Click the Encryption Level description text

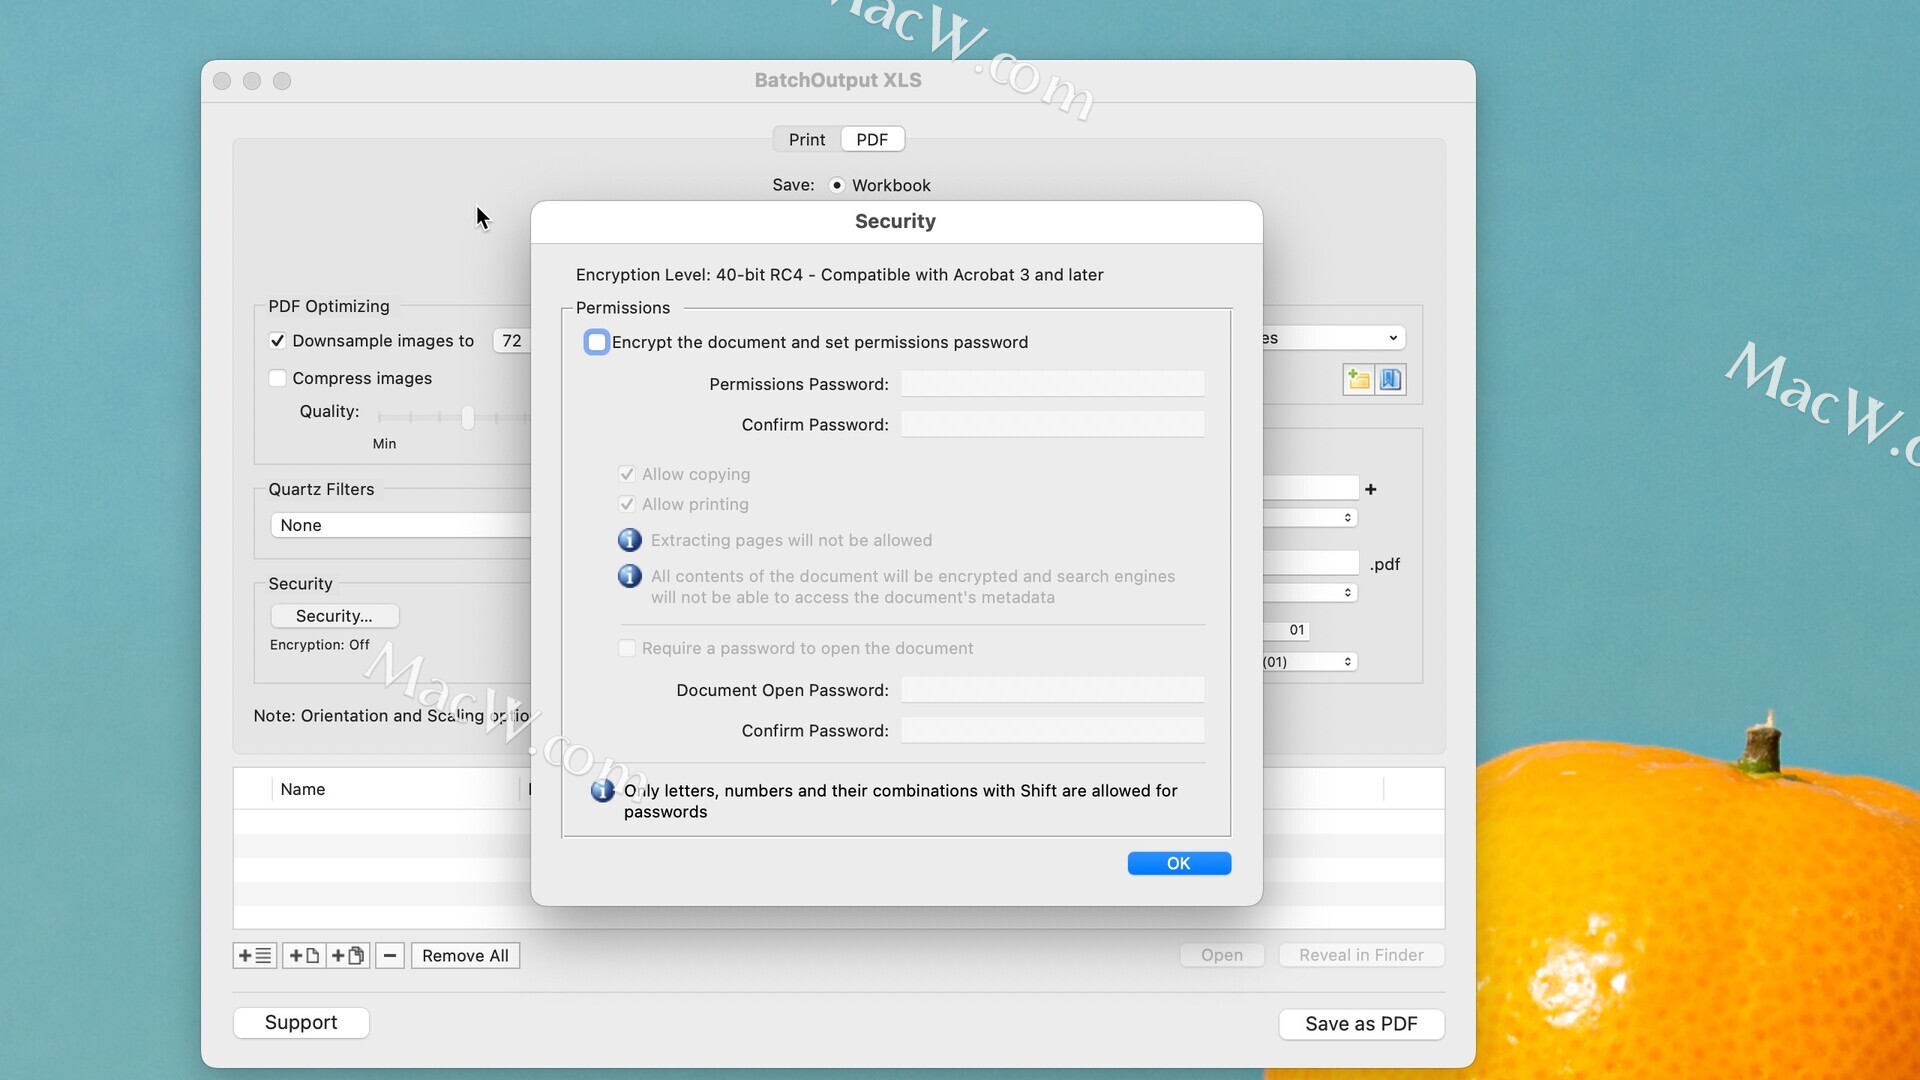point(840,275)
